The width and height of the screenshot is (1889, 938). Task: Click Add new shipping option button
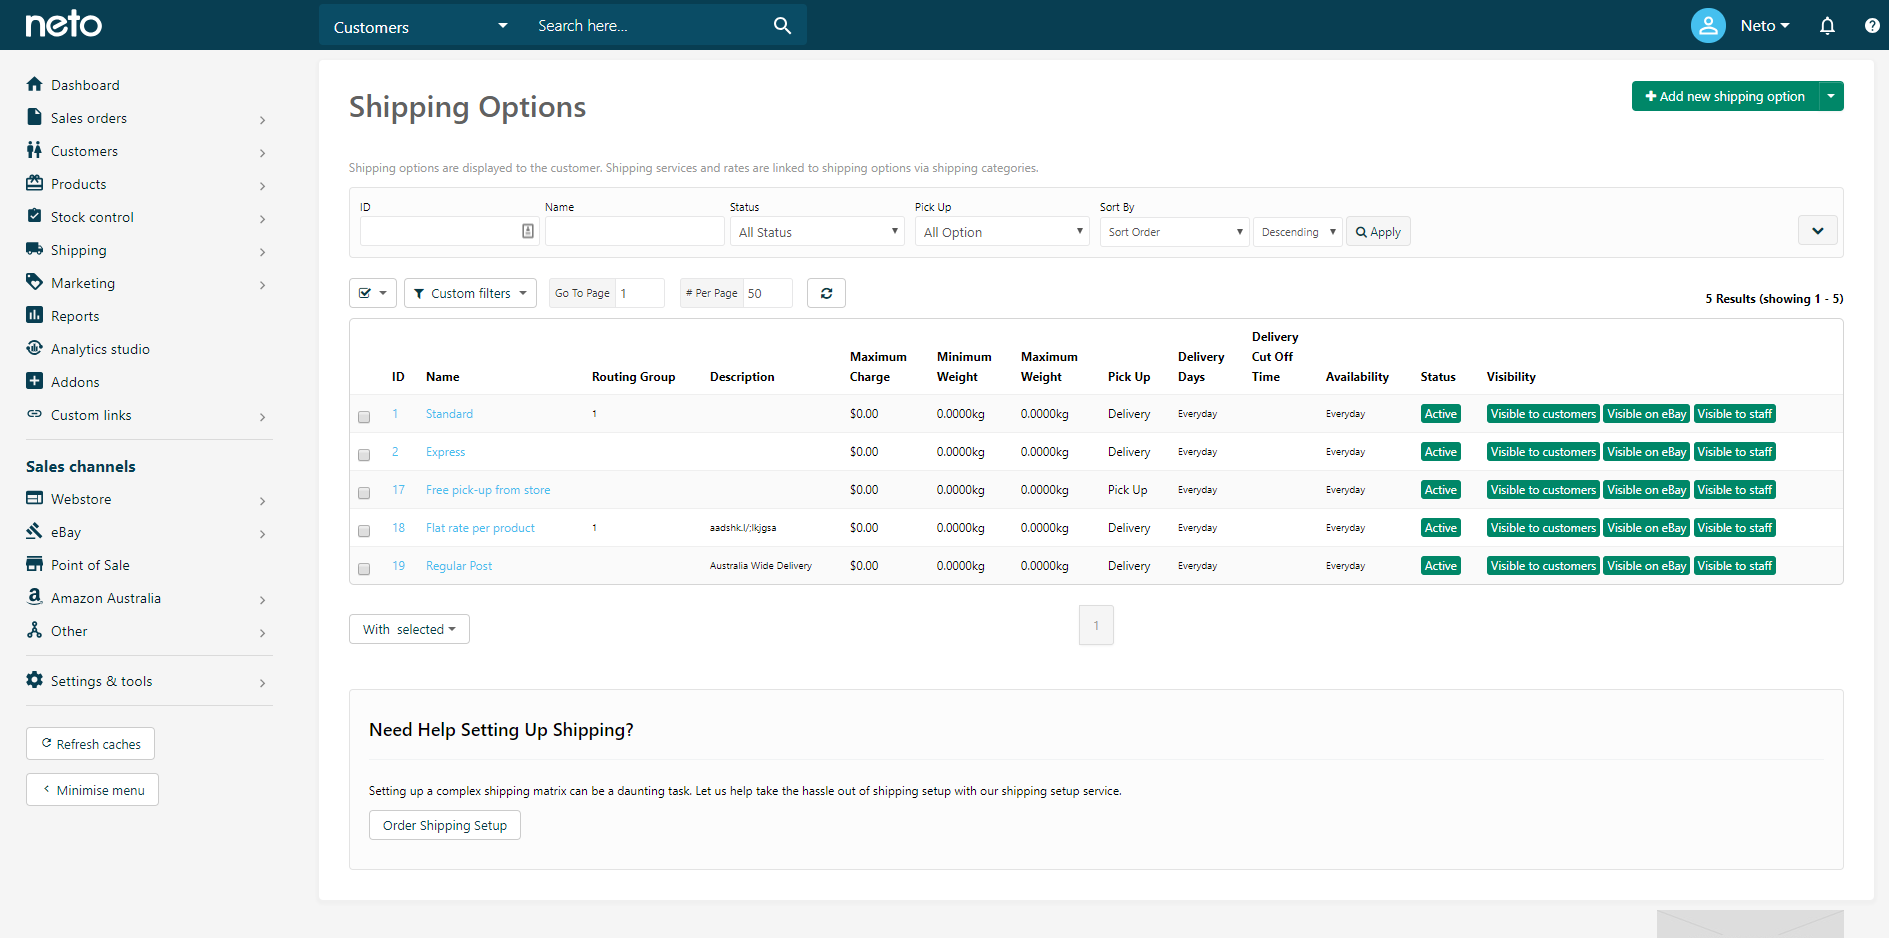click(x=1725, y=96)
